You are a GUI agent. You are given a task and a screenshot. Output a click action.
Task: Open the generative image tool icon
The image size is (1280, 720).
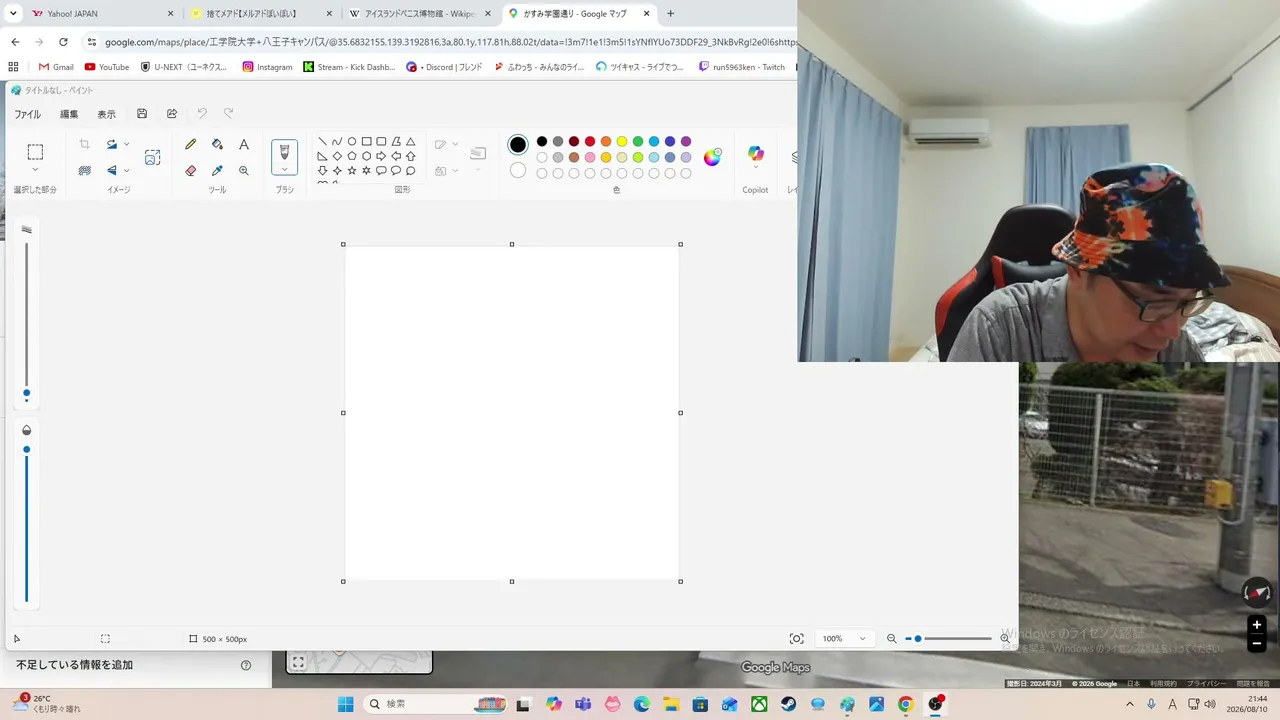pos(152,157)
